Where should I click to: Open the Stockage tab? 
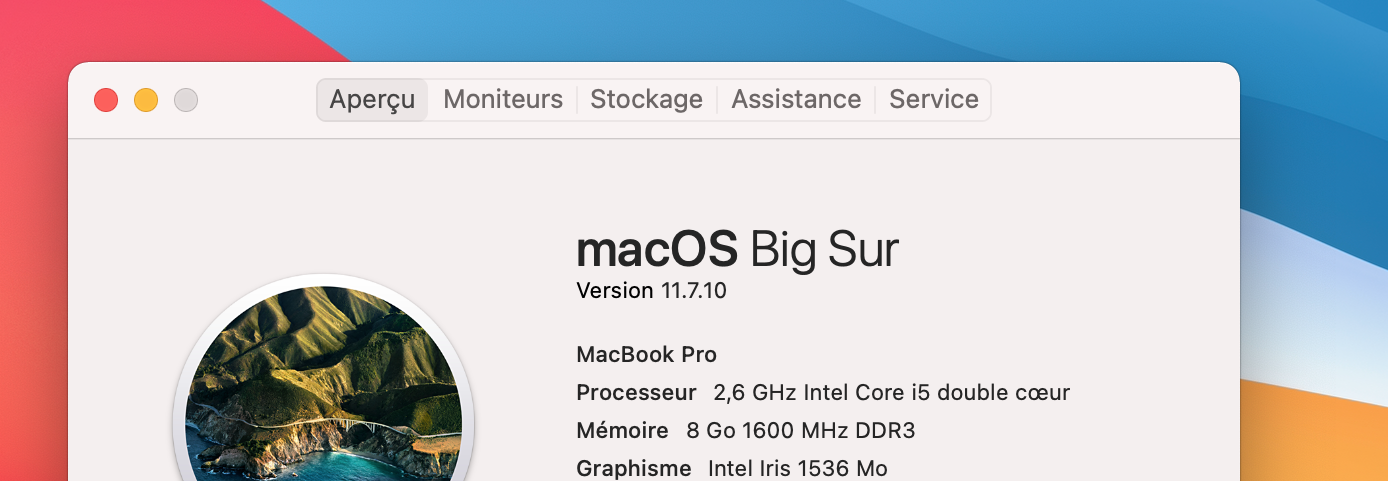click(646, 100)
